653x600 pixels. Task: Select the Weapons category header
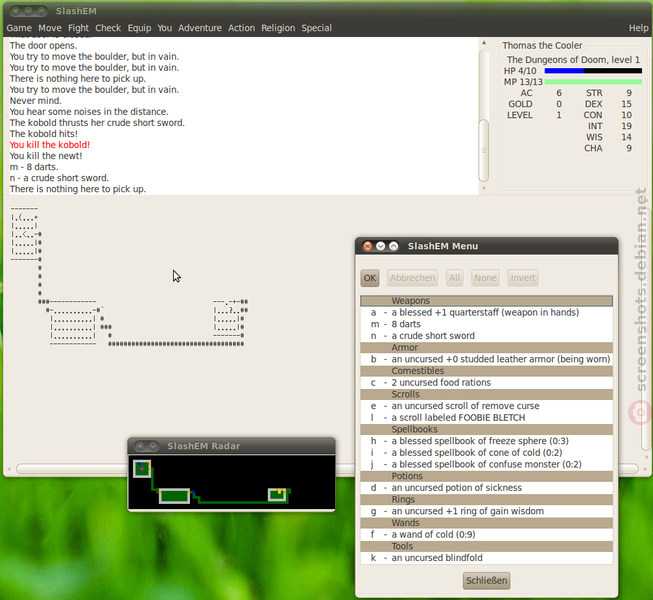[x=486, y=301]
